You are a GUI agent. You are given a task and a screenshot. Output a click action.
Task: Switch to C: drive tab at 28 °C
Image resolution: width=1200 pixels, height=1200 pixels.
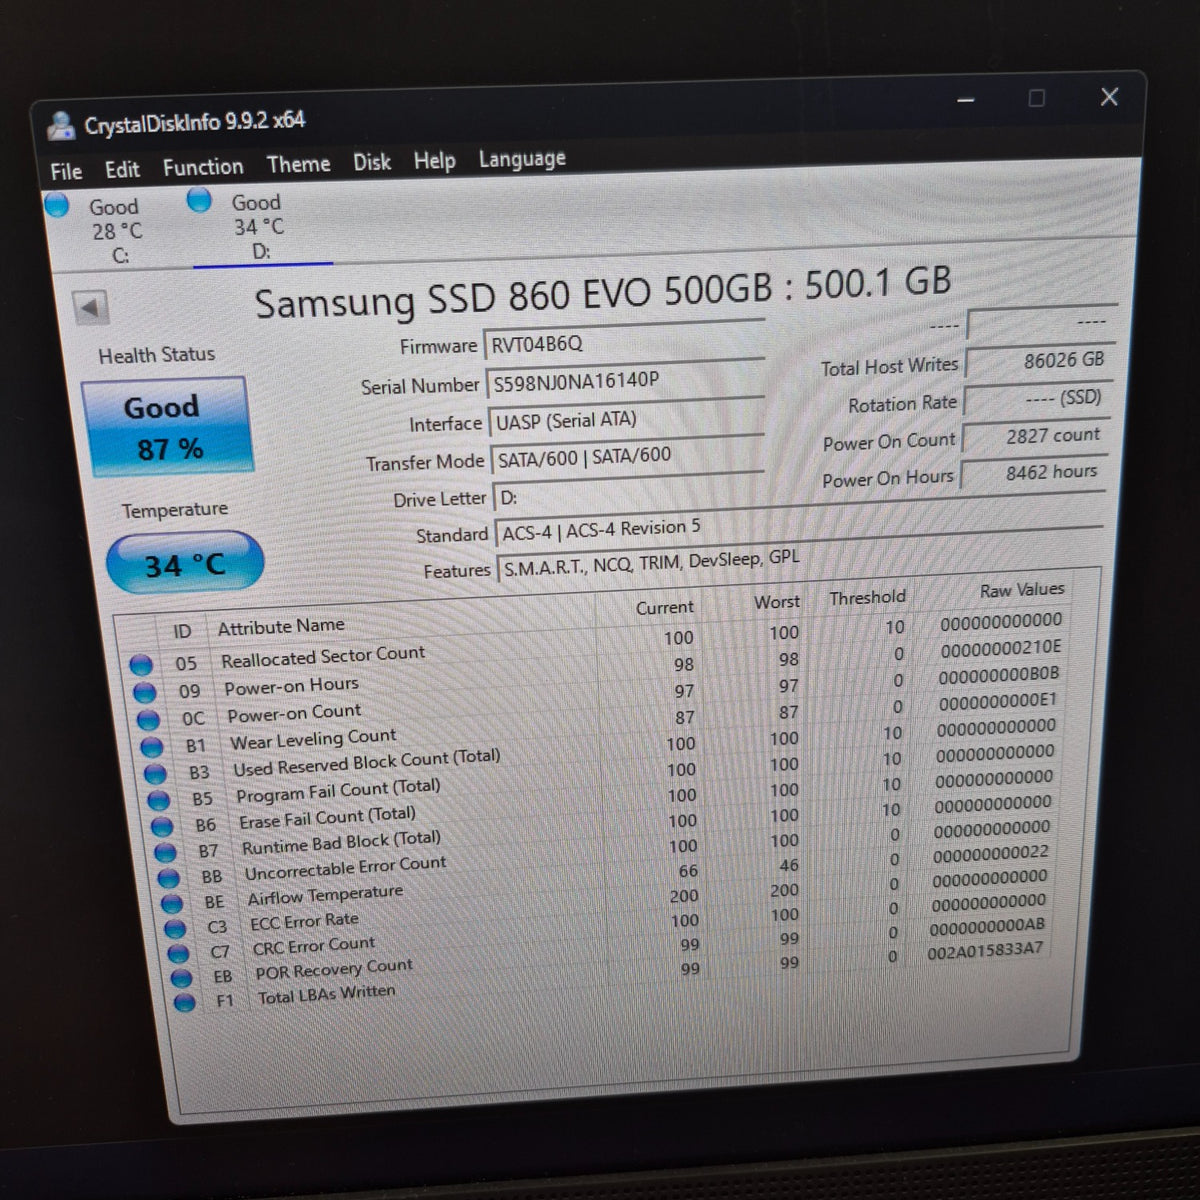click(116, 231)
